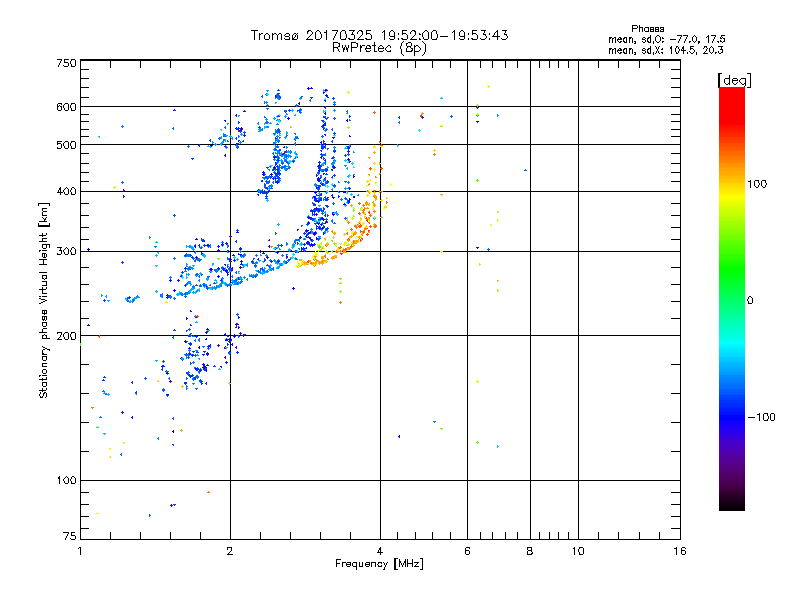Screen dimensions: 800x600
Task: Click the x-axis tick label '8'
Action: tap(530, 551)
